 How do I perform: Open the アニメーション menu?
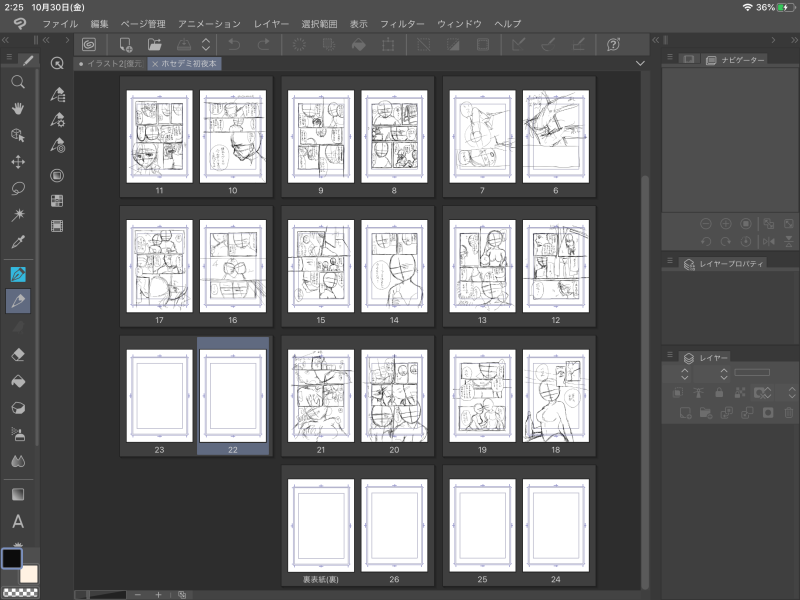coord(209,24)
